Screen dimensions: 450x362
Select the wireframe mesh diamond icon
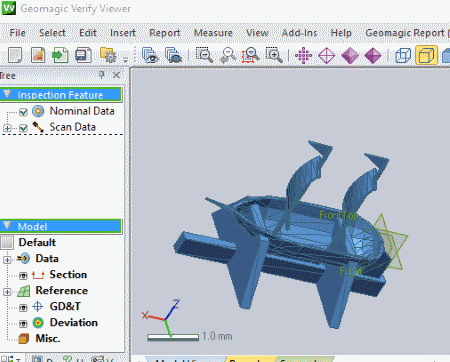point(327,55)
